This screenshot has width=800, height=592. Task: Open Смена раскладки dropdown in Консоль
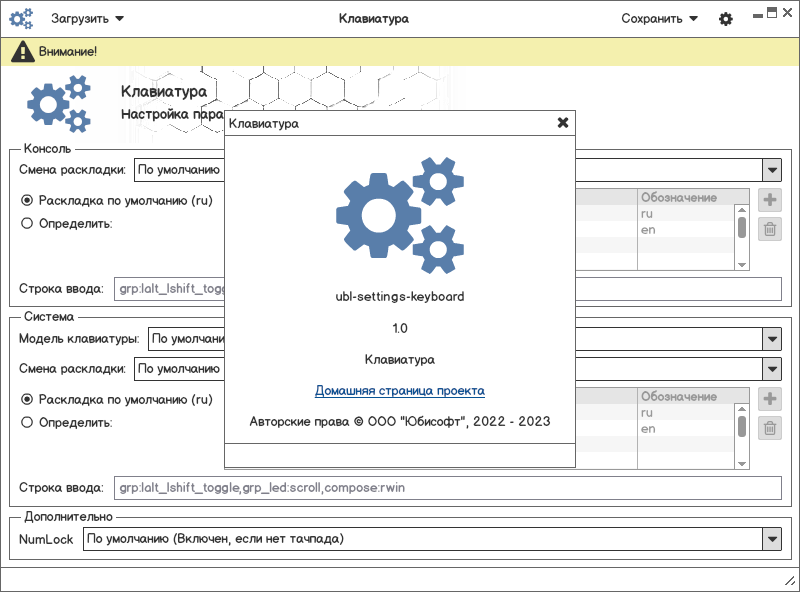771,169
